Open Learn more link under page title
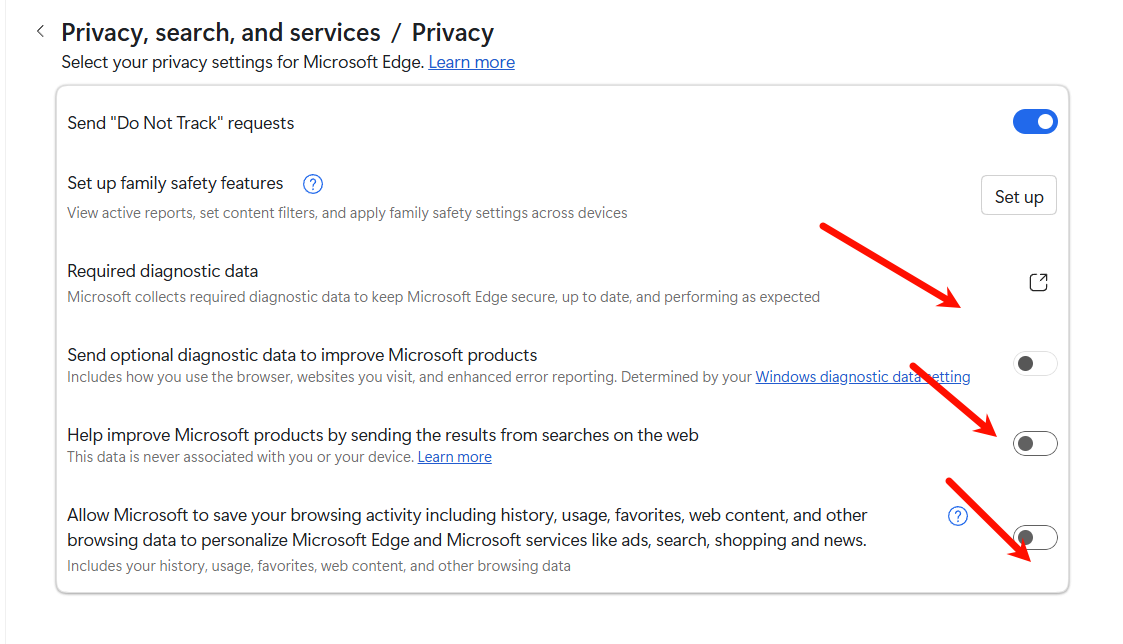This screenshot has height=644, width=1123. 471,62
